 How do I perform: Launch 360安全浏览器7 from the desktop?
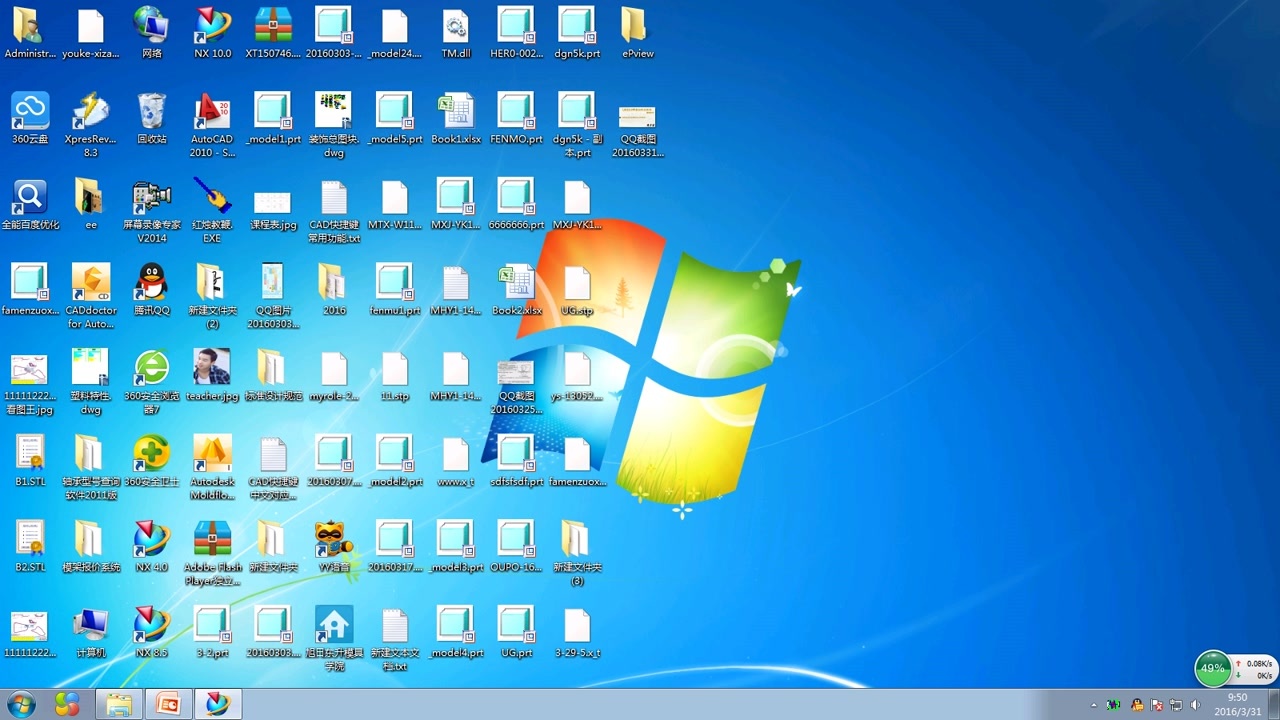[x=151, y=382]
